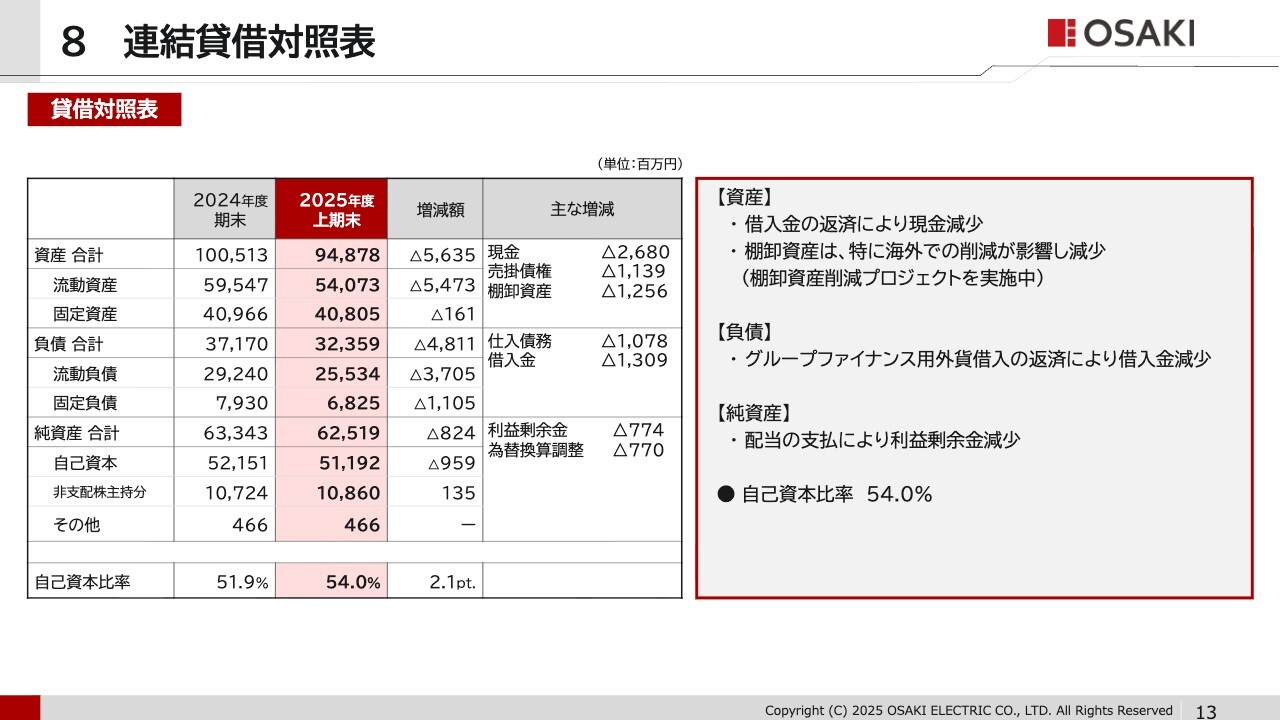Click the 主な増減 column header
The image size is (1280, 720).
(x=582, y=209)
